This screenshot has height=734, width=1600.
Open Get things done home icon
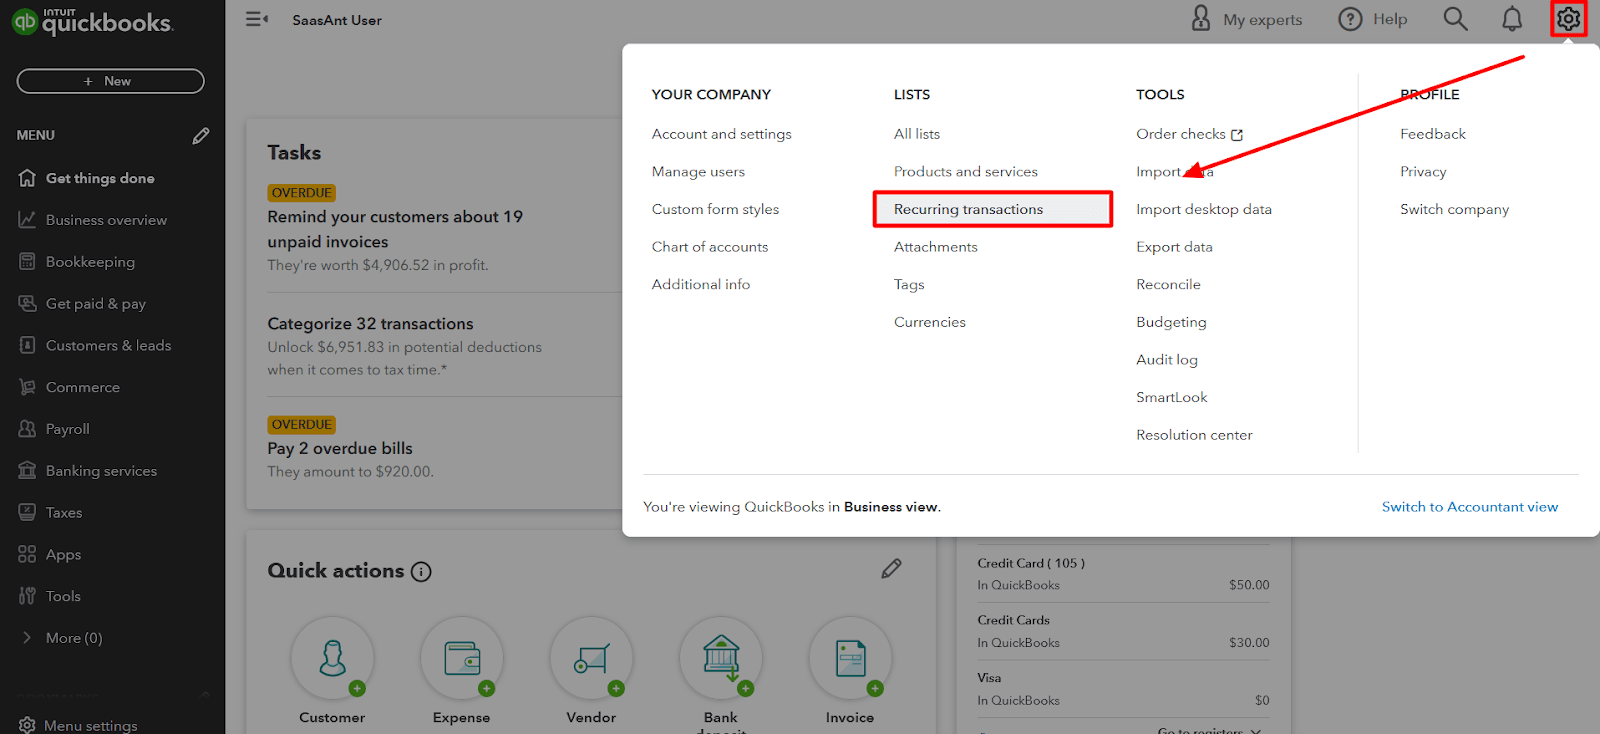[x=27, y=178]
